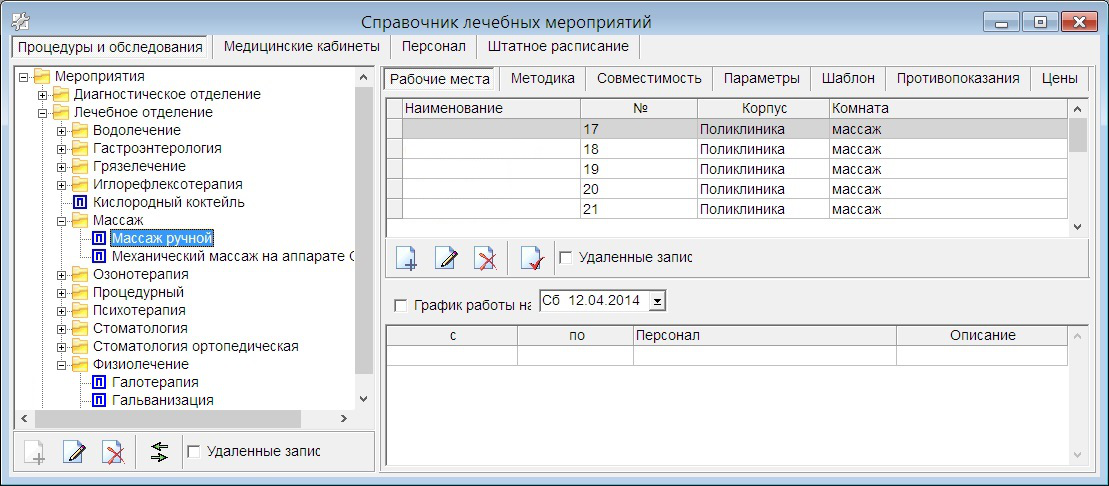
Task: Click the add workplace record icon
Action: pyautogui.click(x=407, y=258)
